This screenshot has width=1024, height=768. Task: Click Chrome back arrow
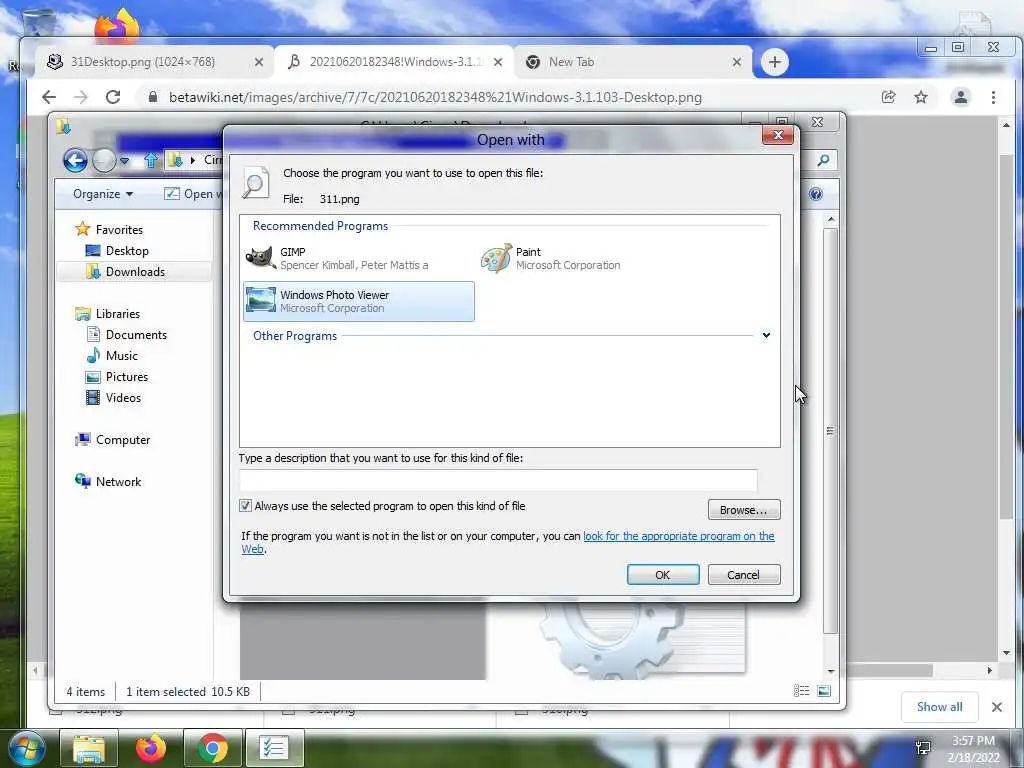[49, 97]
